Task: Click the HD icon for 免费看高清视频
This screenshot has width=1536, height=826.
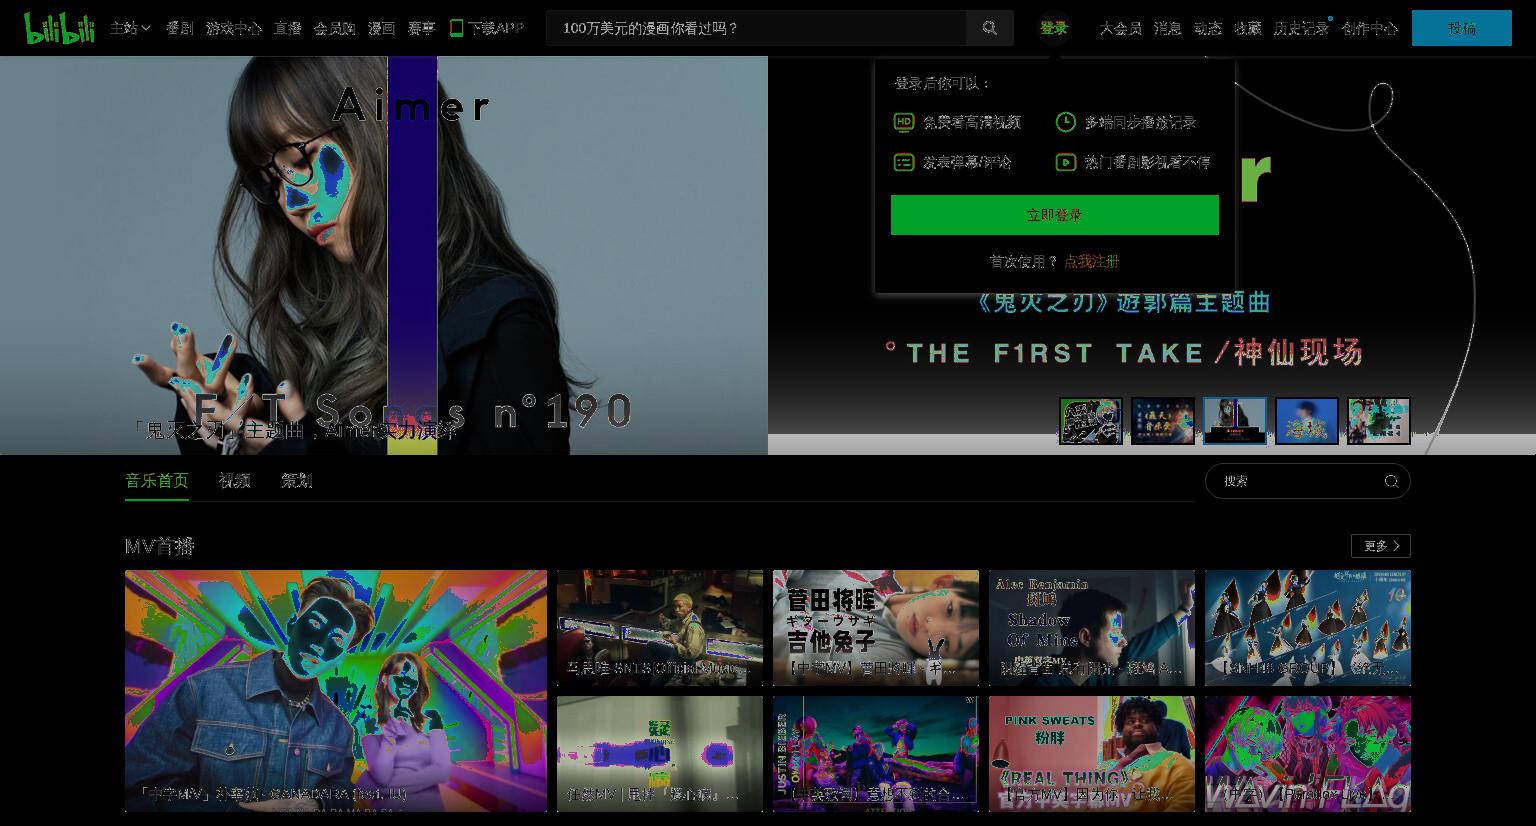Action: (903, 122)
